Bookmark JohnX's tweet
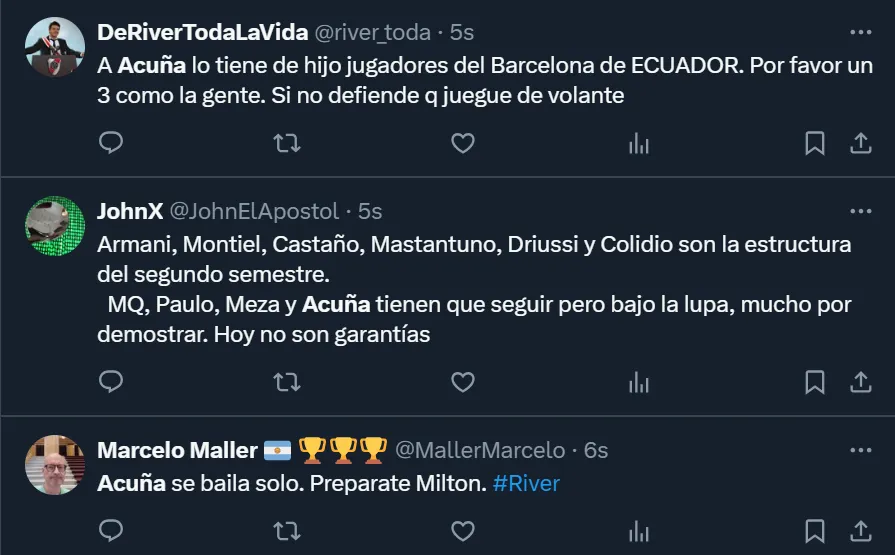This screenshot has width=895, height=555. pos(815,382)
